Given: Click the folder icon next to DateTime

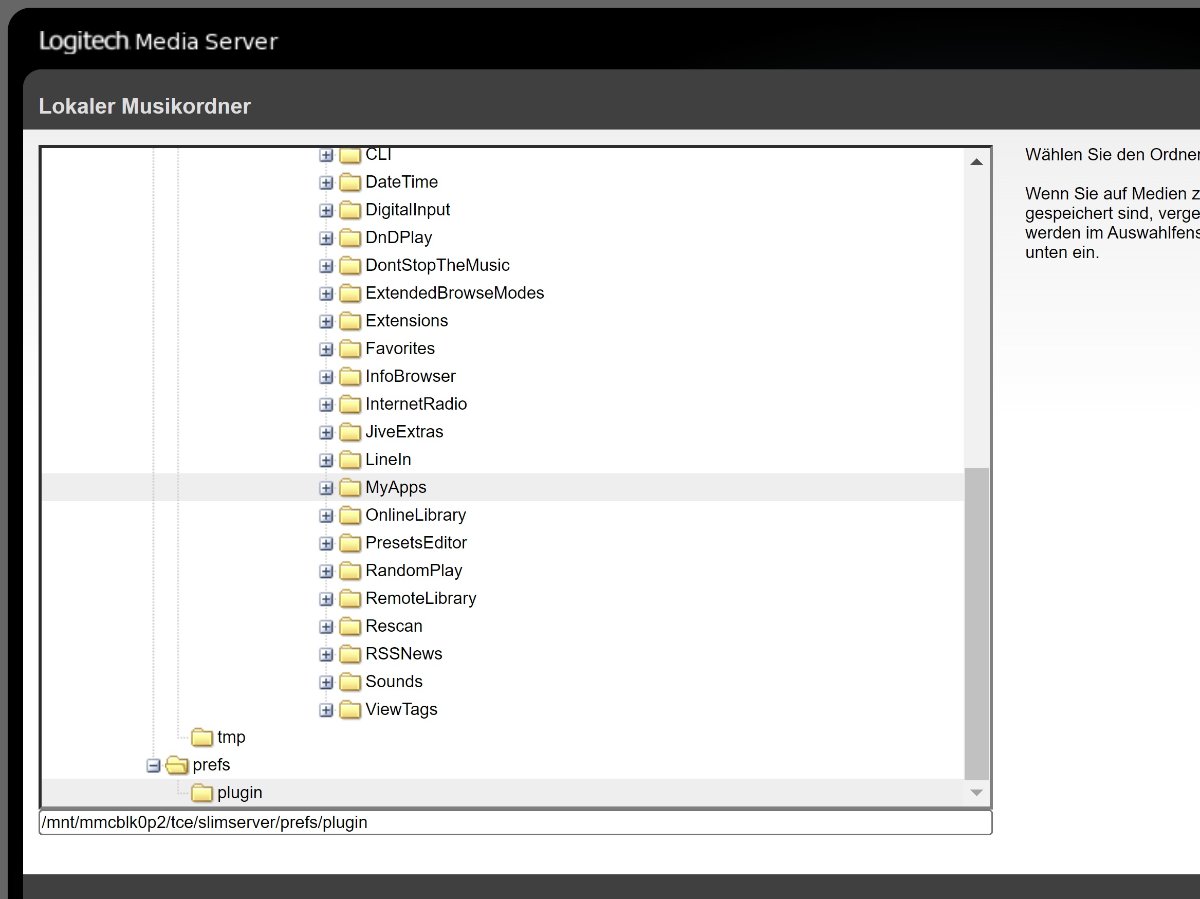Looking at the screenshot, I should point(349,182).
